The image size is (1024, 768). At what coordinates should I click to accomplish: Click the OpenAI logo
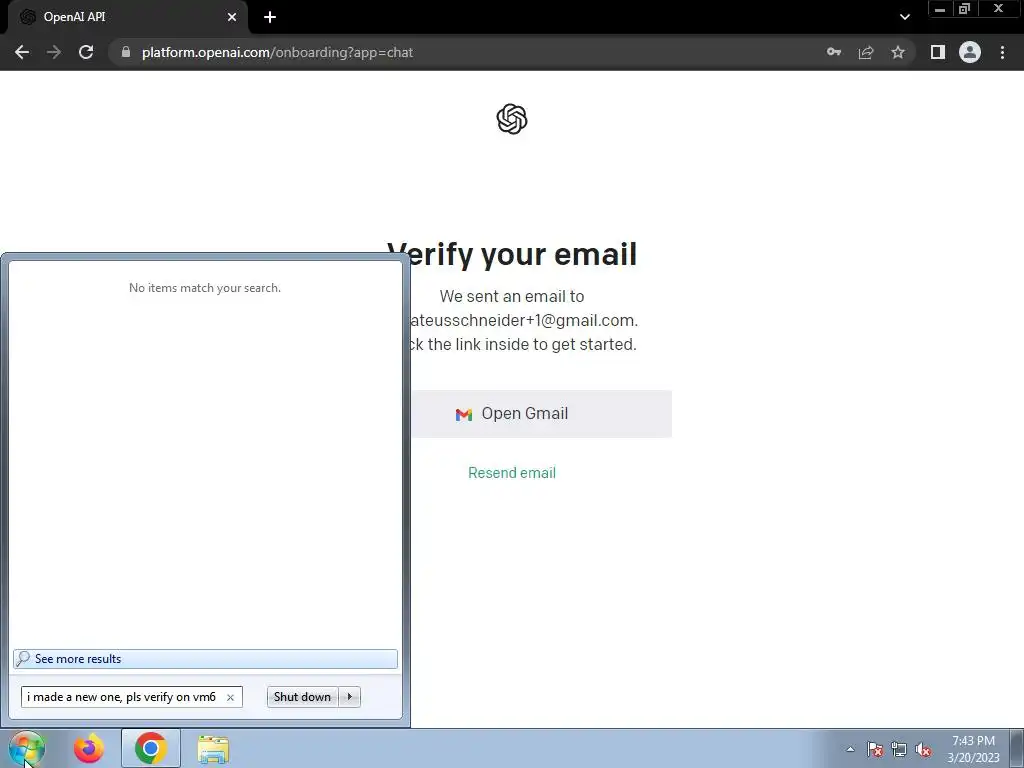tap(512, 119)
